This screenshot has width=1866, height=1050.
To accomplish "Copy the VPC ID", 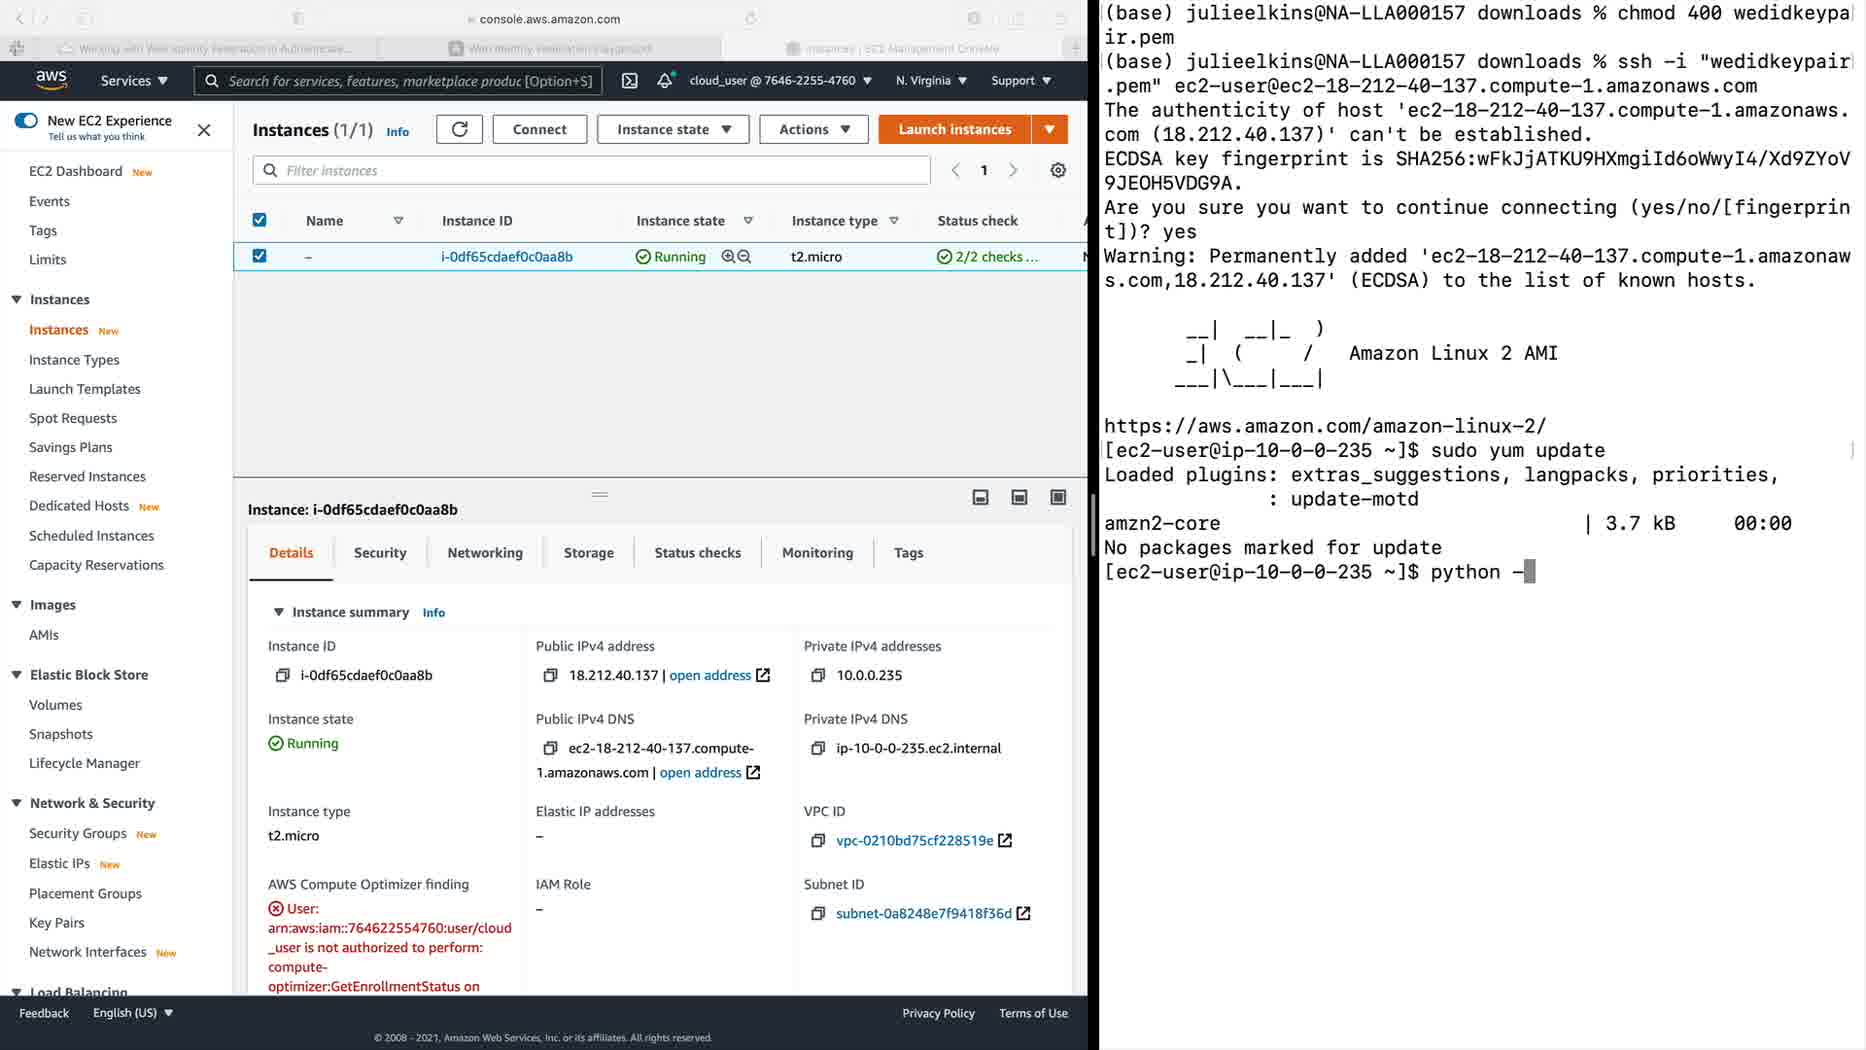I will [x=818, y=840].
